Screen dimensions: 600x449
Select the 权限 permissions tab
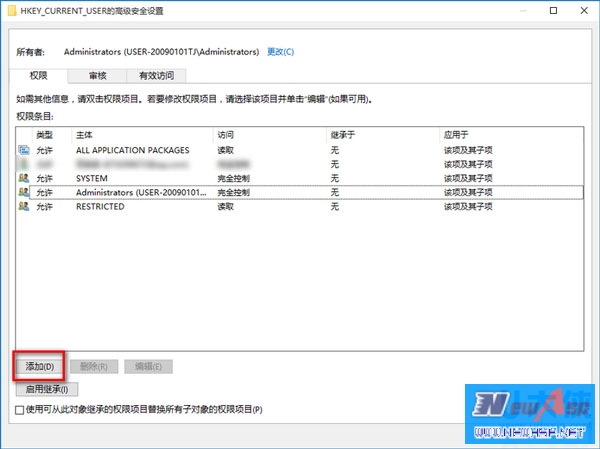click(39, 75)
